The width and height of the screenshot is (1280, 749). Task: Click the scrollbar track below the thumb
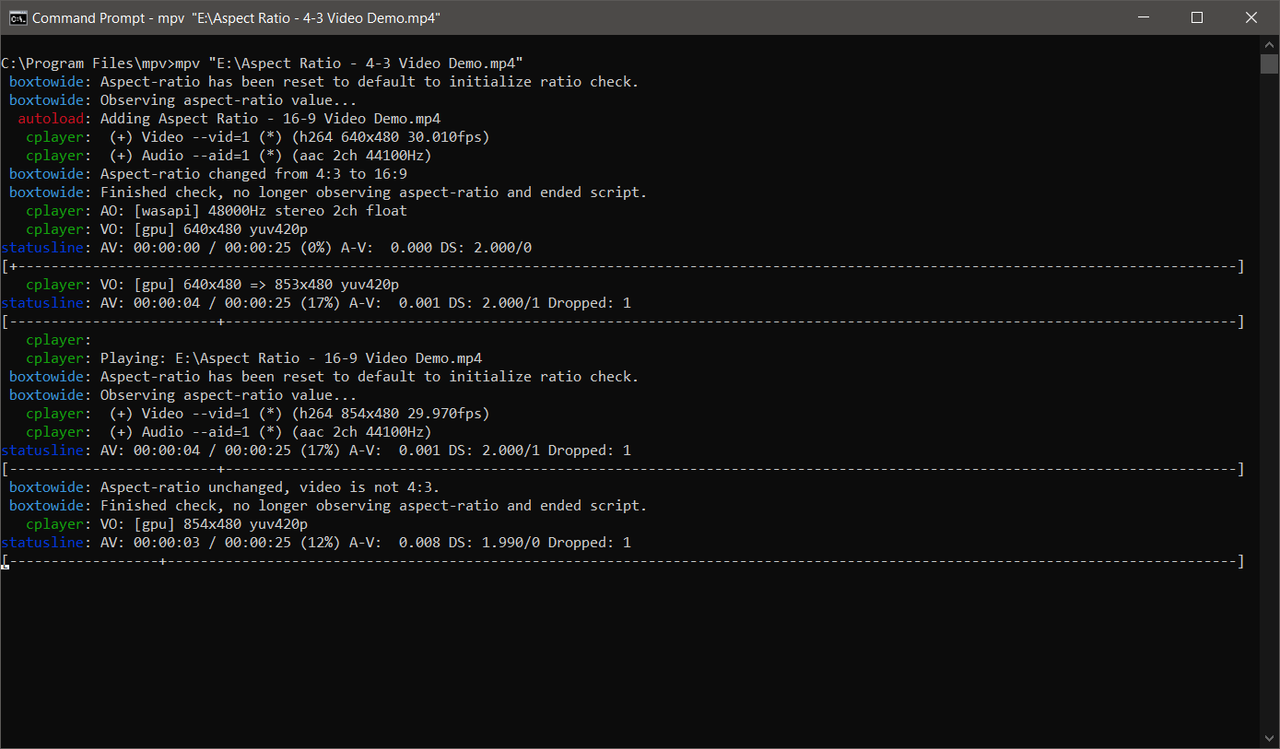coord(1268,400)
